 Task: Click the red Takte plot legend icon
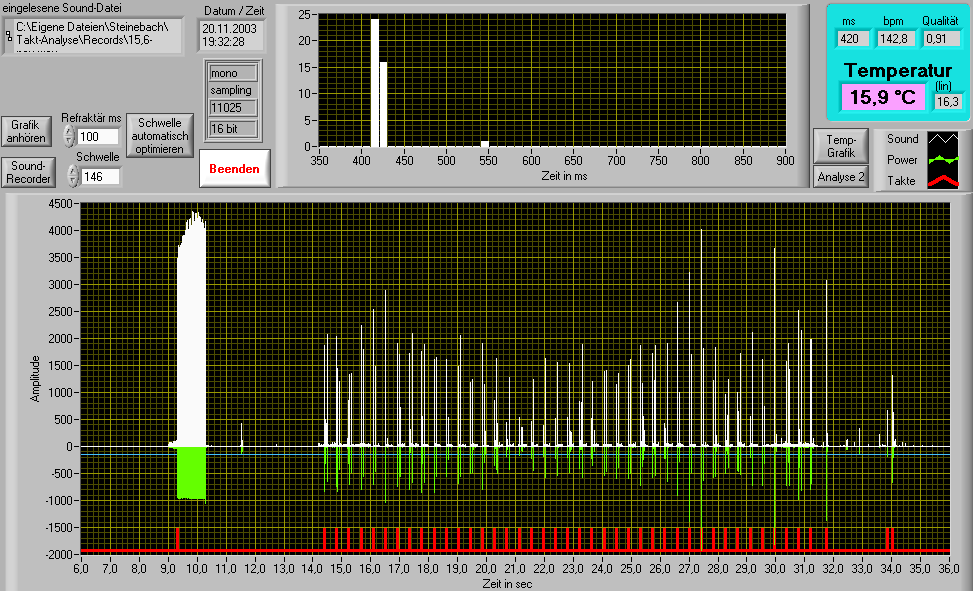[943, 181]
